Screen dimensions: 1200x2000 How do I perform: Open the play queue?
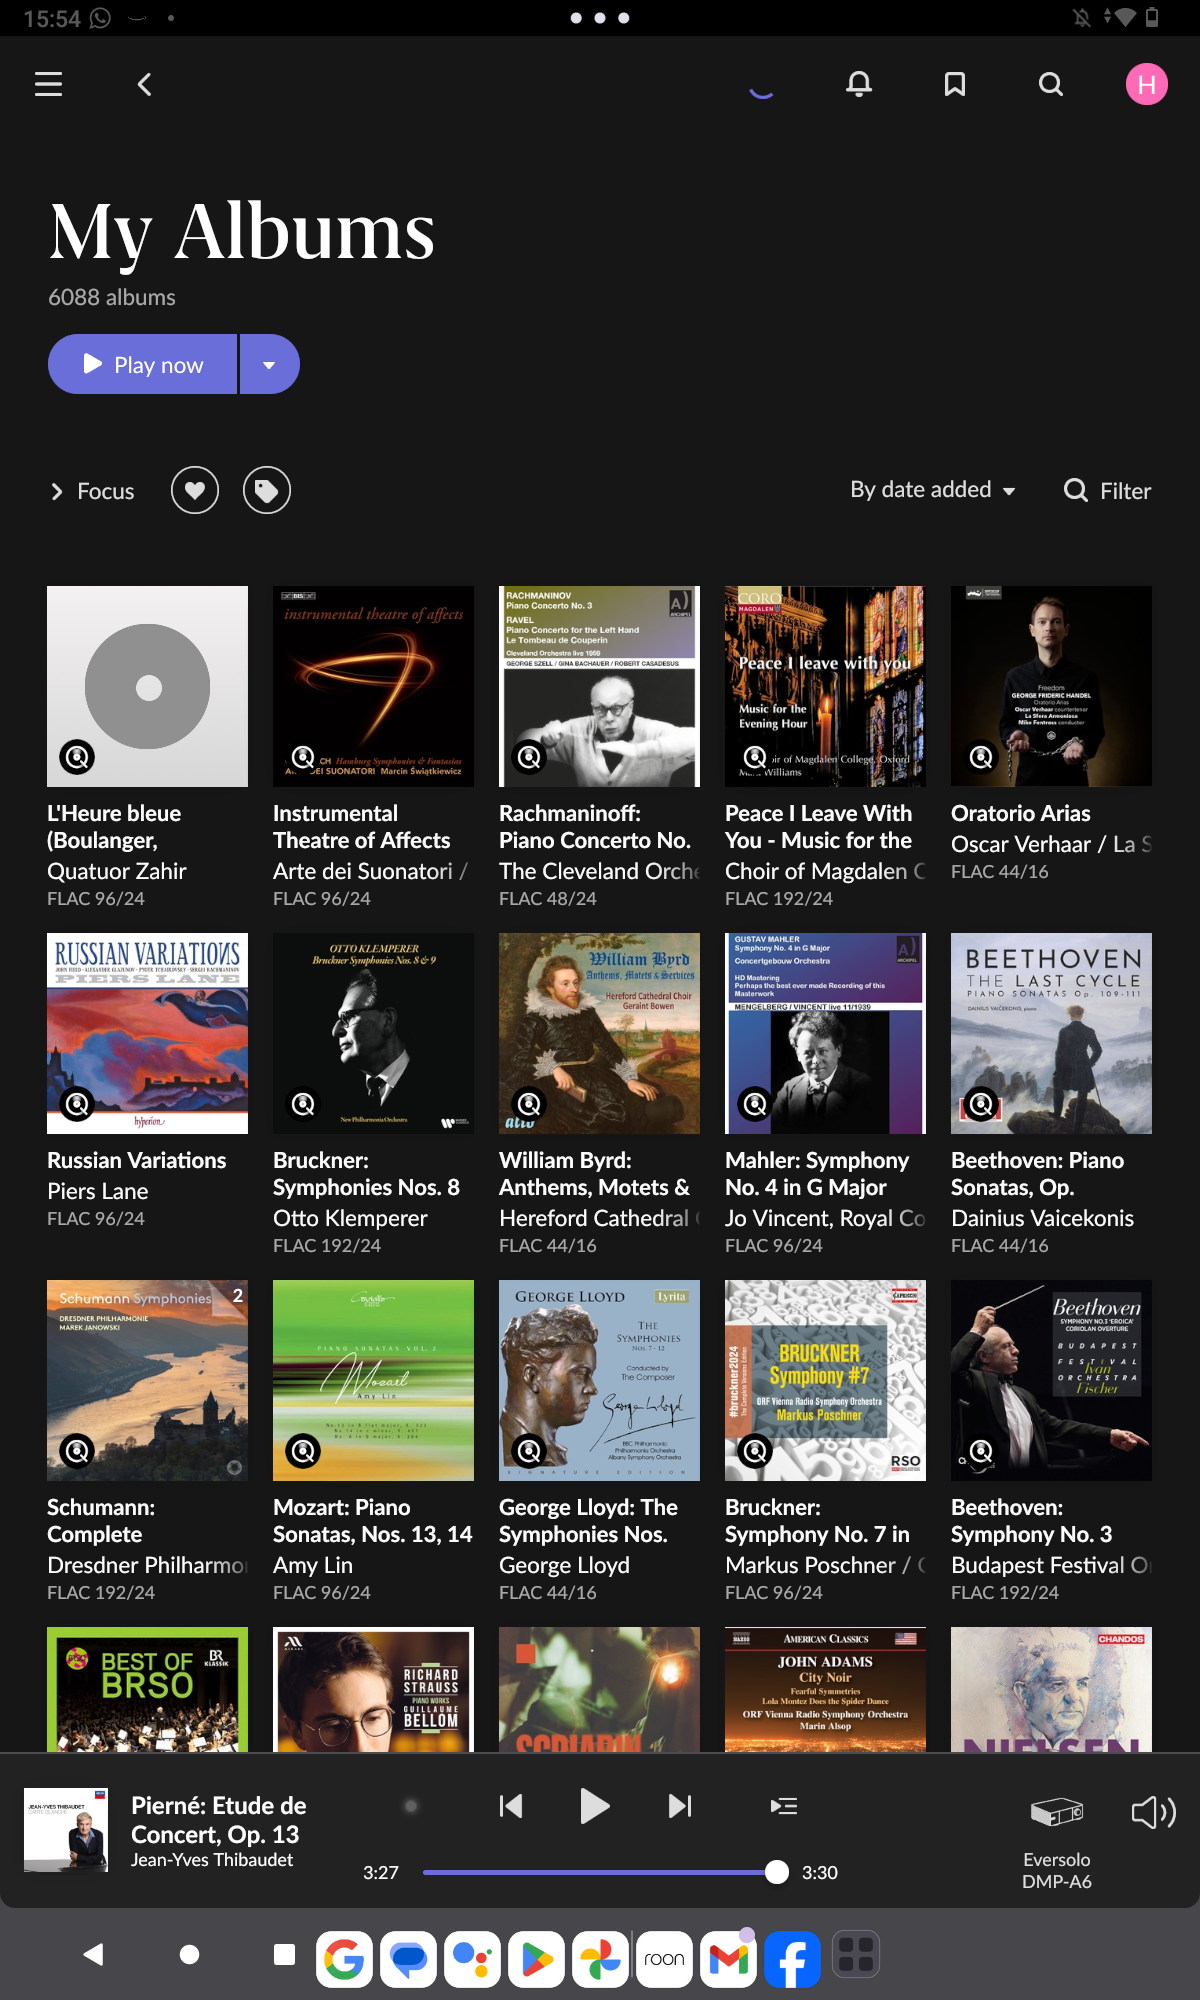point(784,1806)
